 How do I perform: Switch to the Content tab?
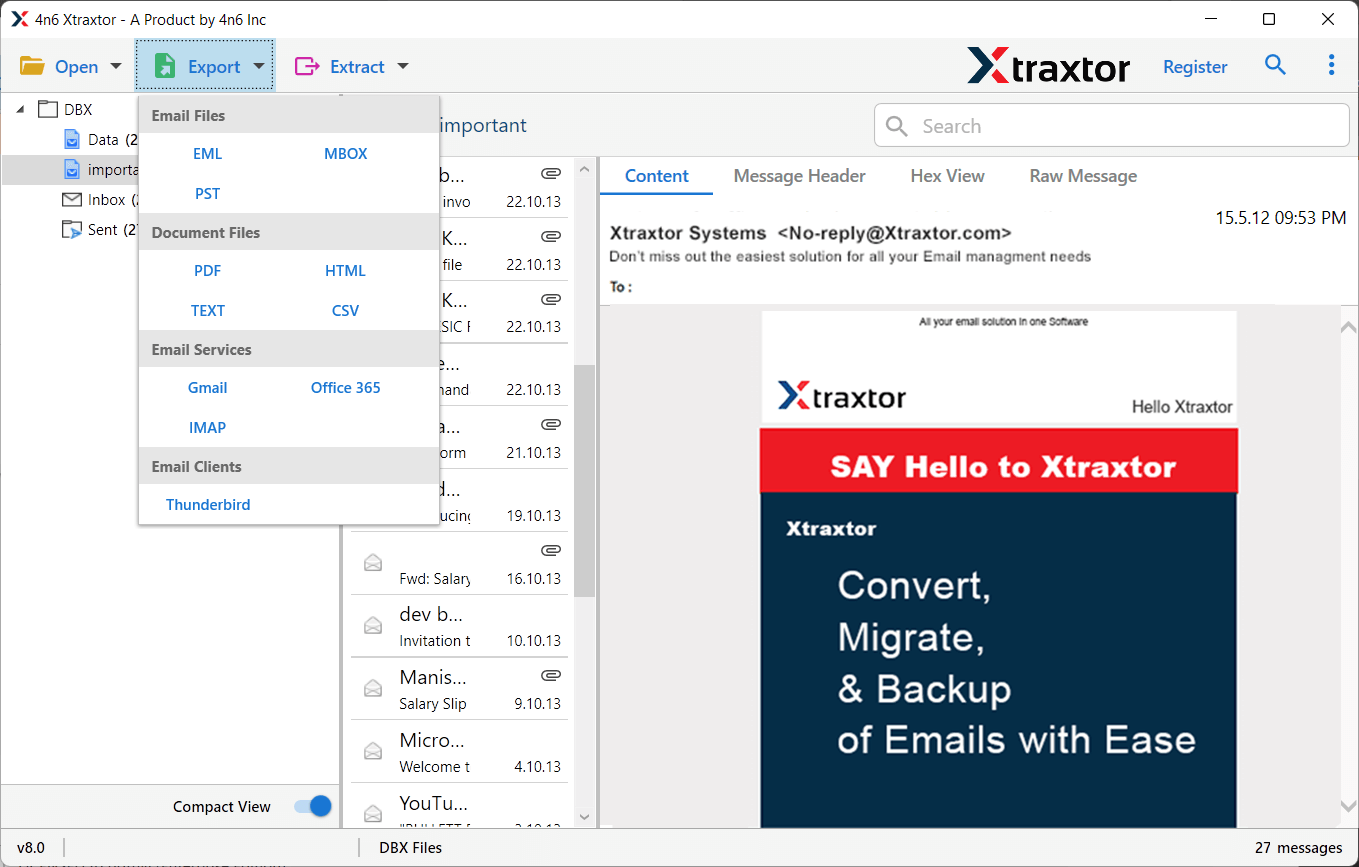click(x=657, y=176)
